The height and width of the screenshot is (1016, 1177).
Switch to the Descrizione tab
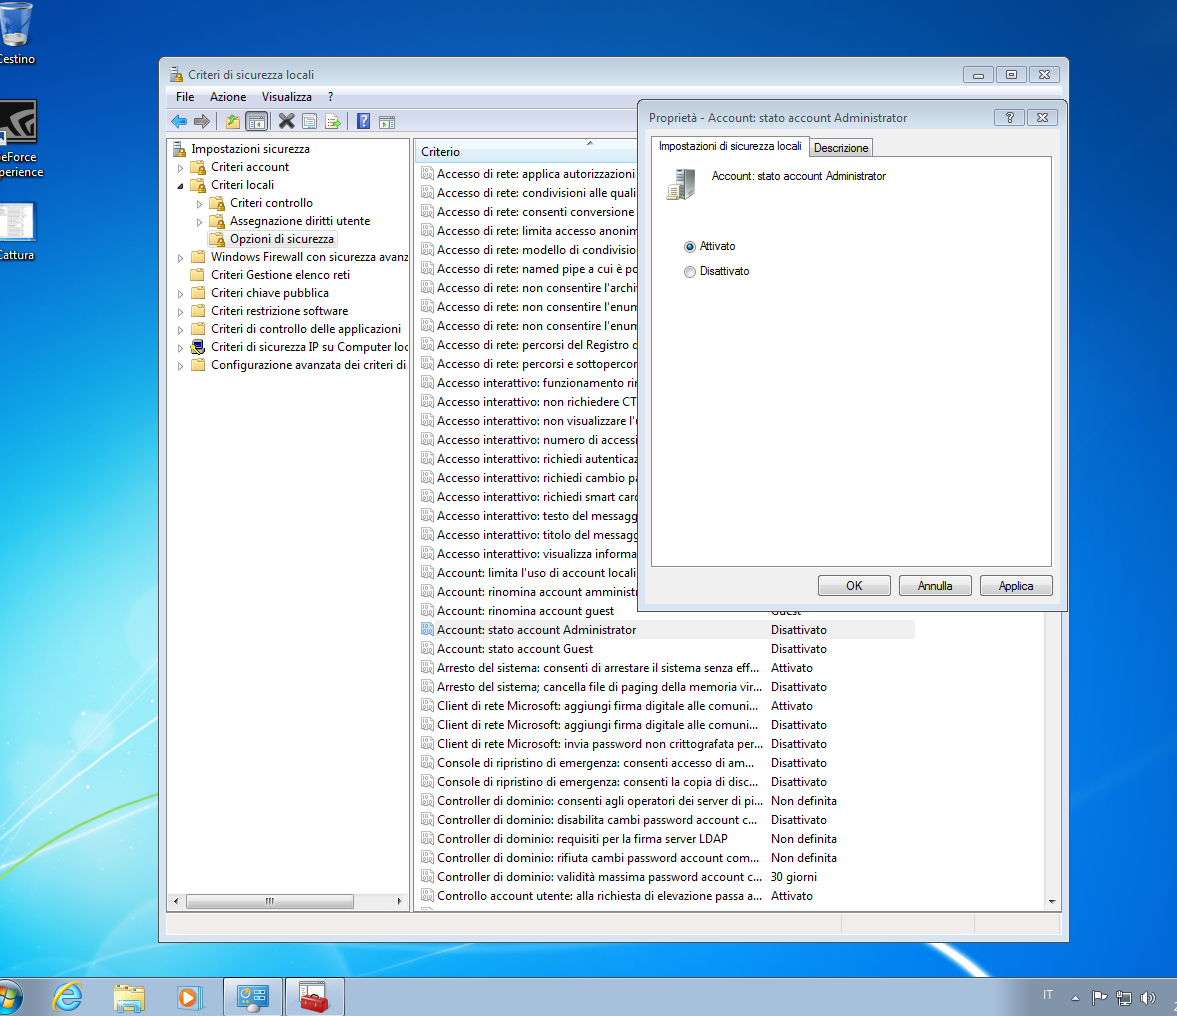click(840, 148)
